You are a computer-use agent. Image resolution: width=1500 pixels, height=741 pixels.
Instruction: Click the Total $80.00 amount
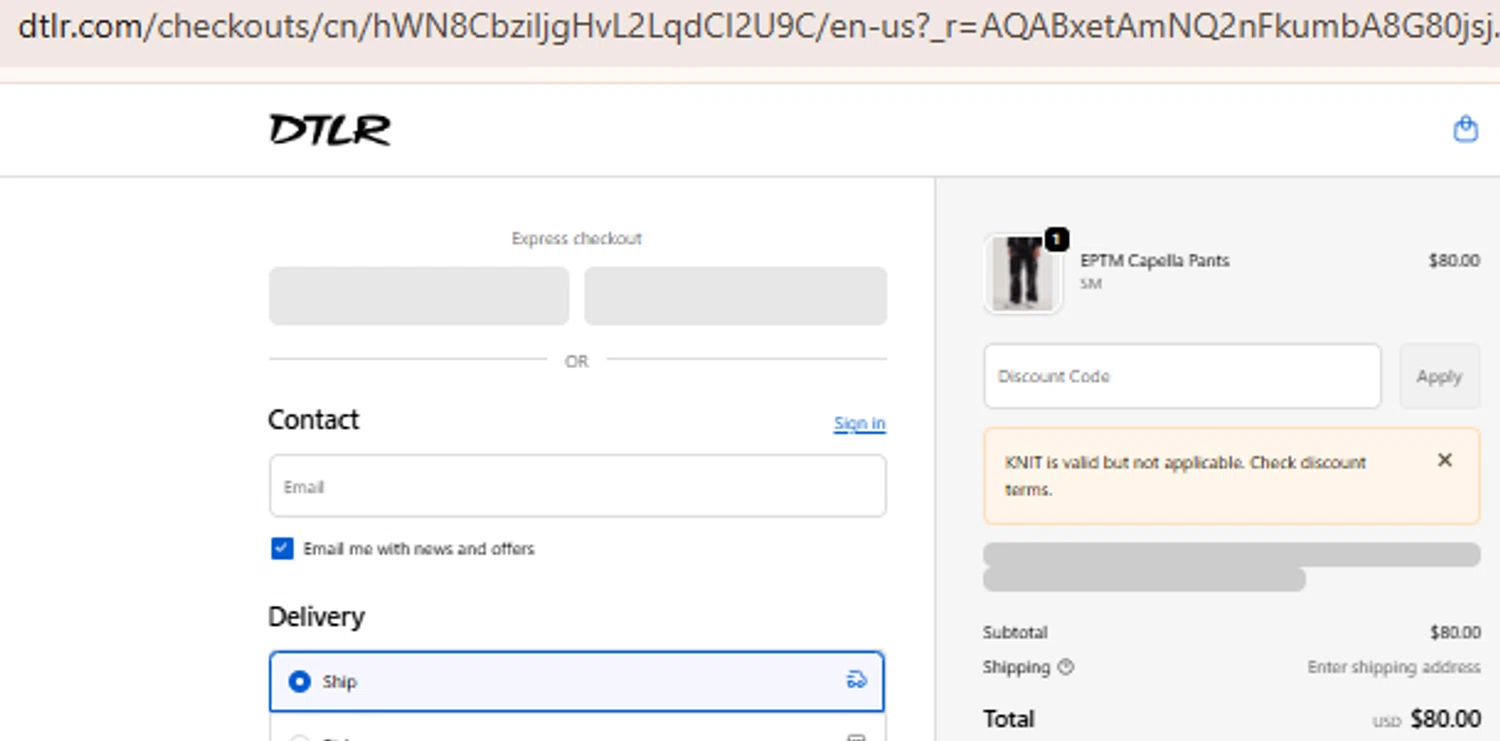coord(1445,718)
